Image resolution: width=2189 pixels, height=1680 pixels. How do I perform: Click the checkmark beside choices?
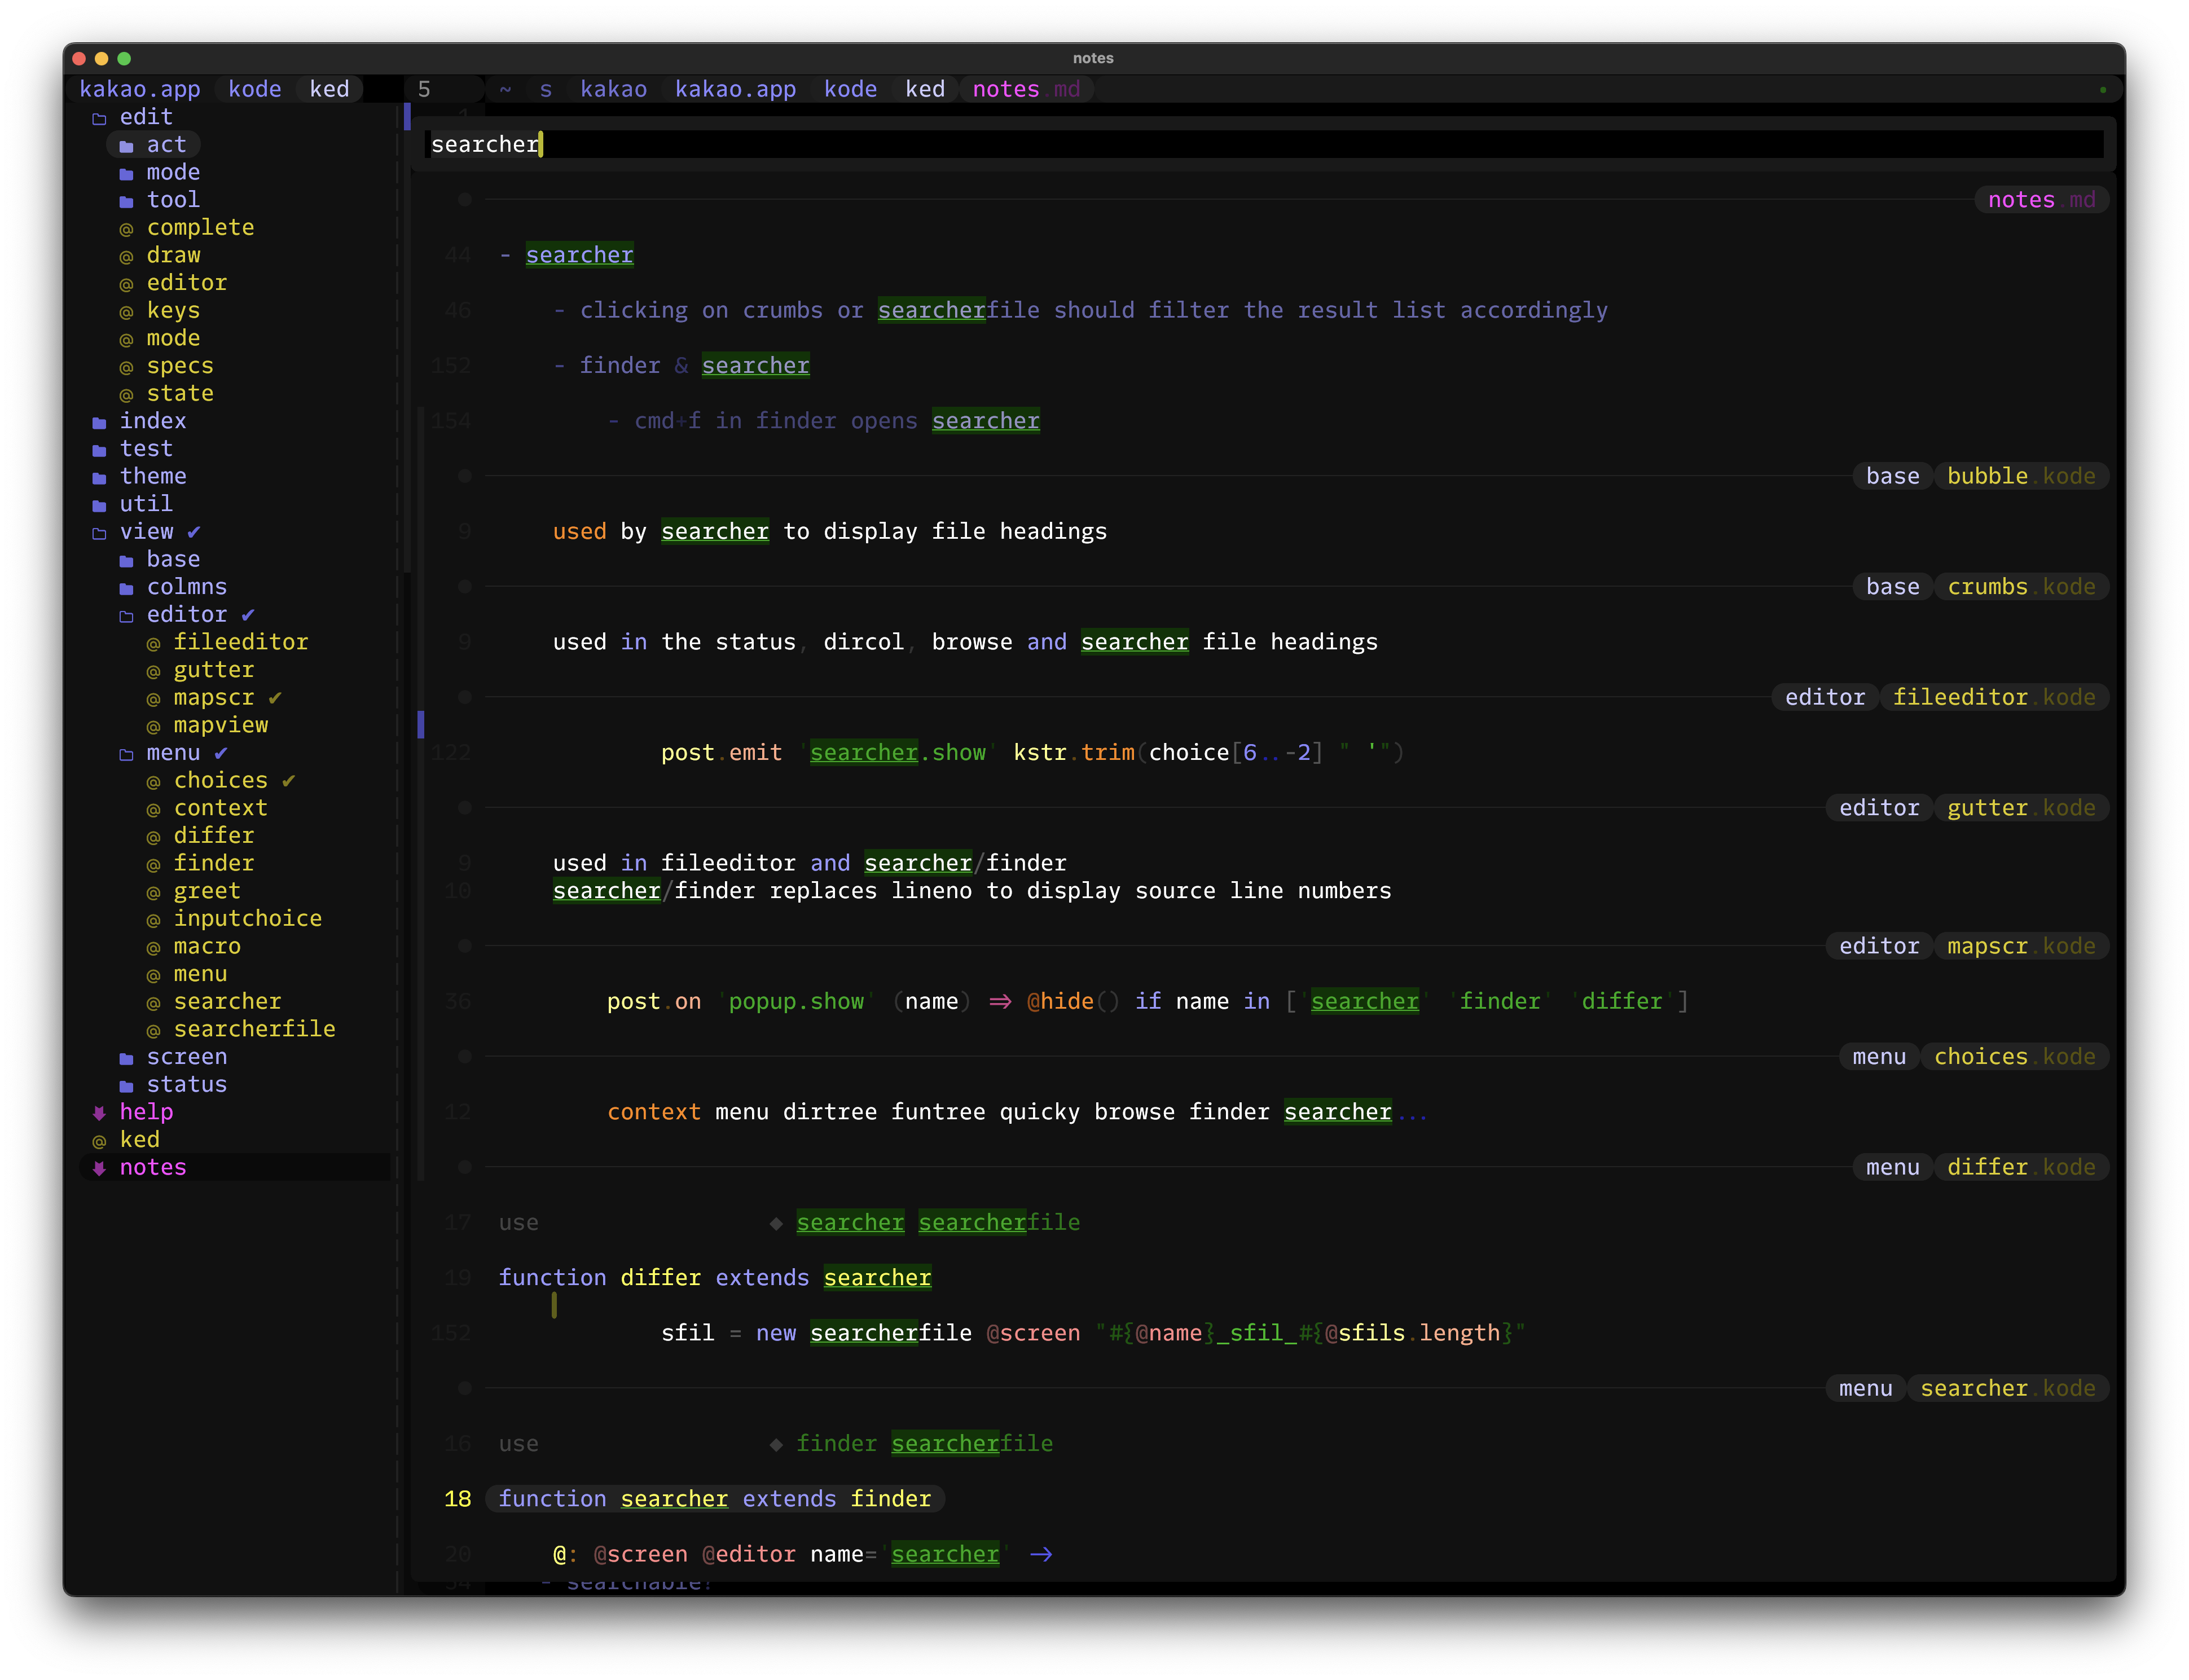pos(288,780)
